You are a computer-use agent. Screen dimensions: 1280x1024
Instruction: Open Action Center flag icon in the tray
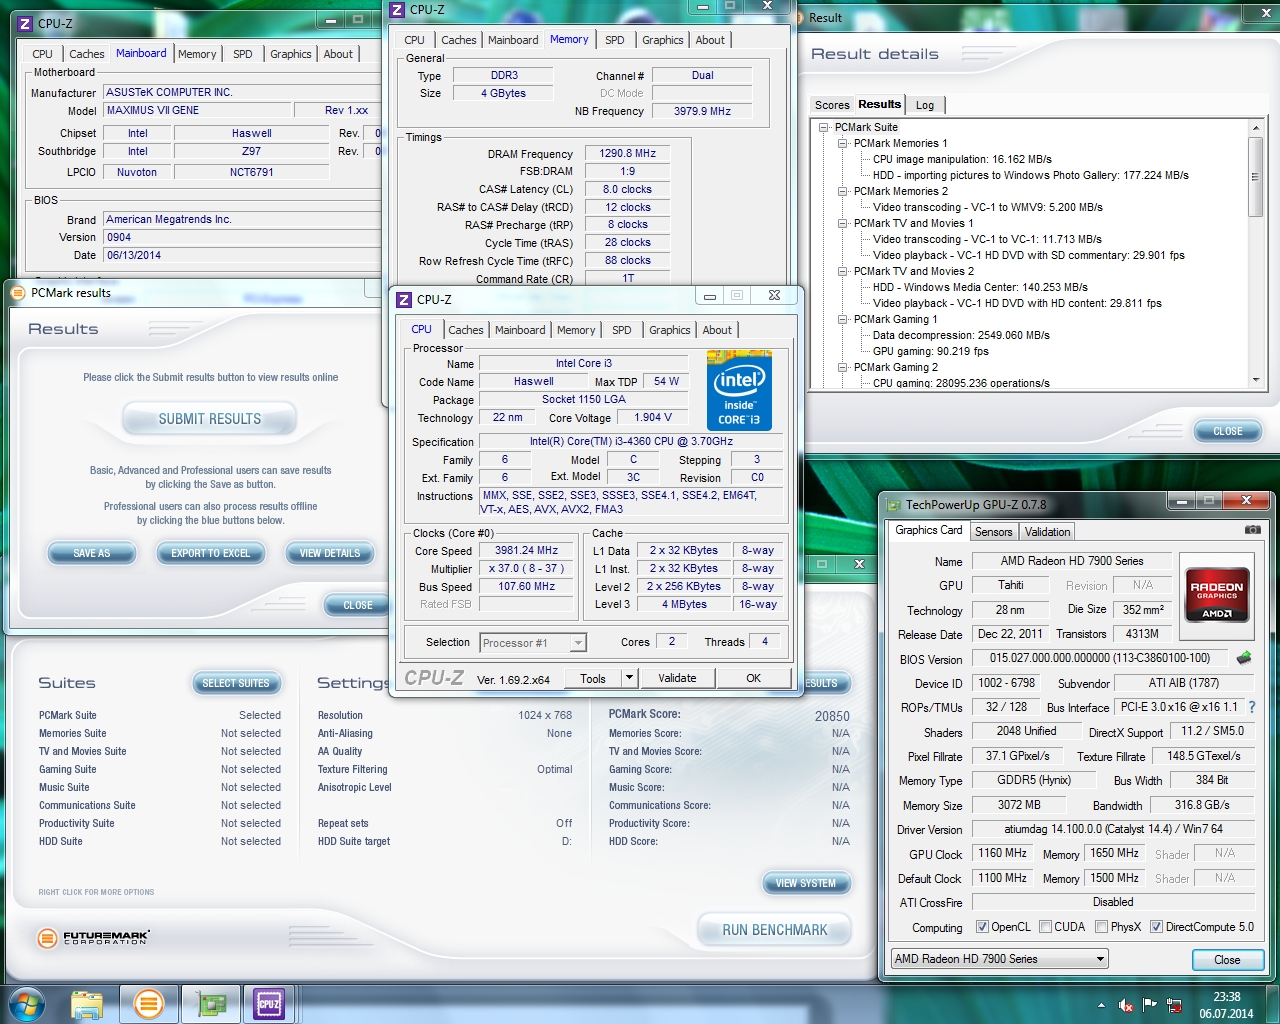[x=1150, y=1005]
